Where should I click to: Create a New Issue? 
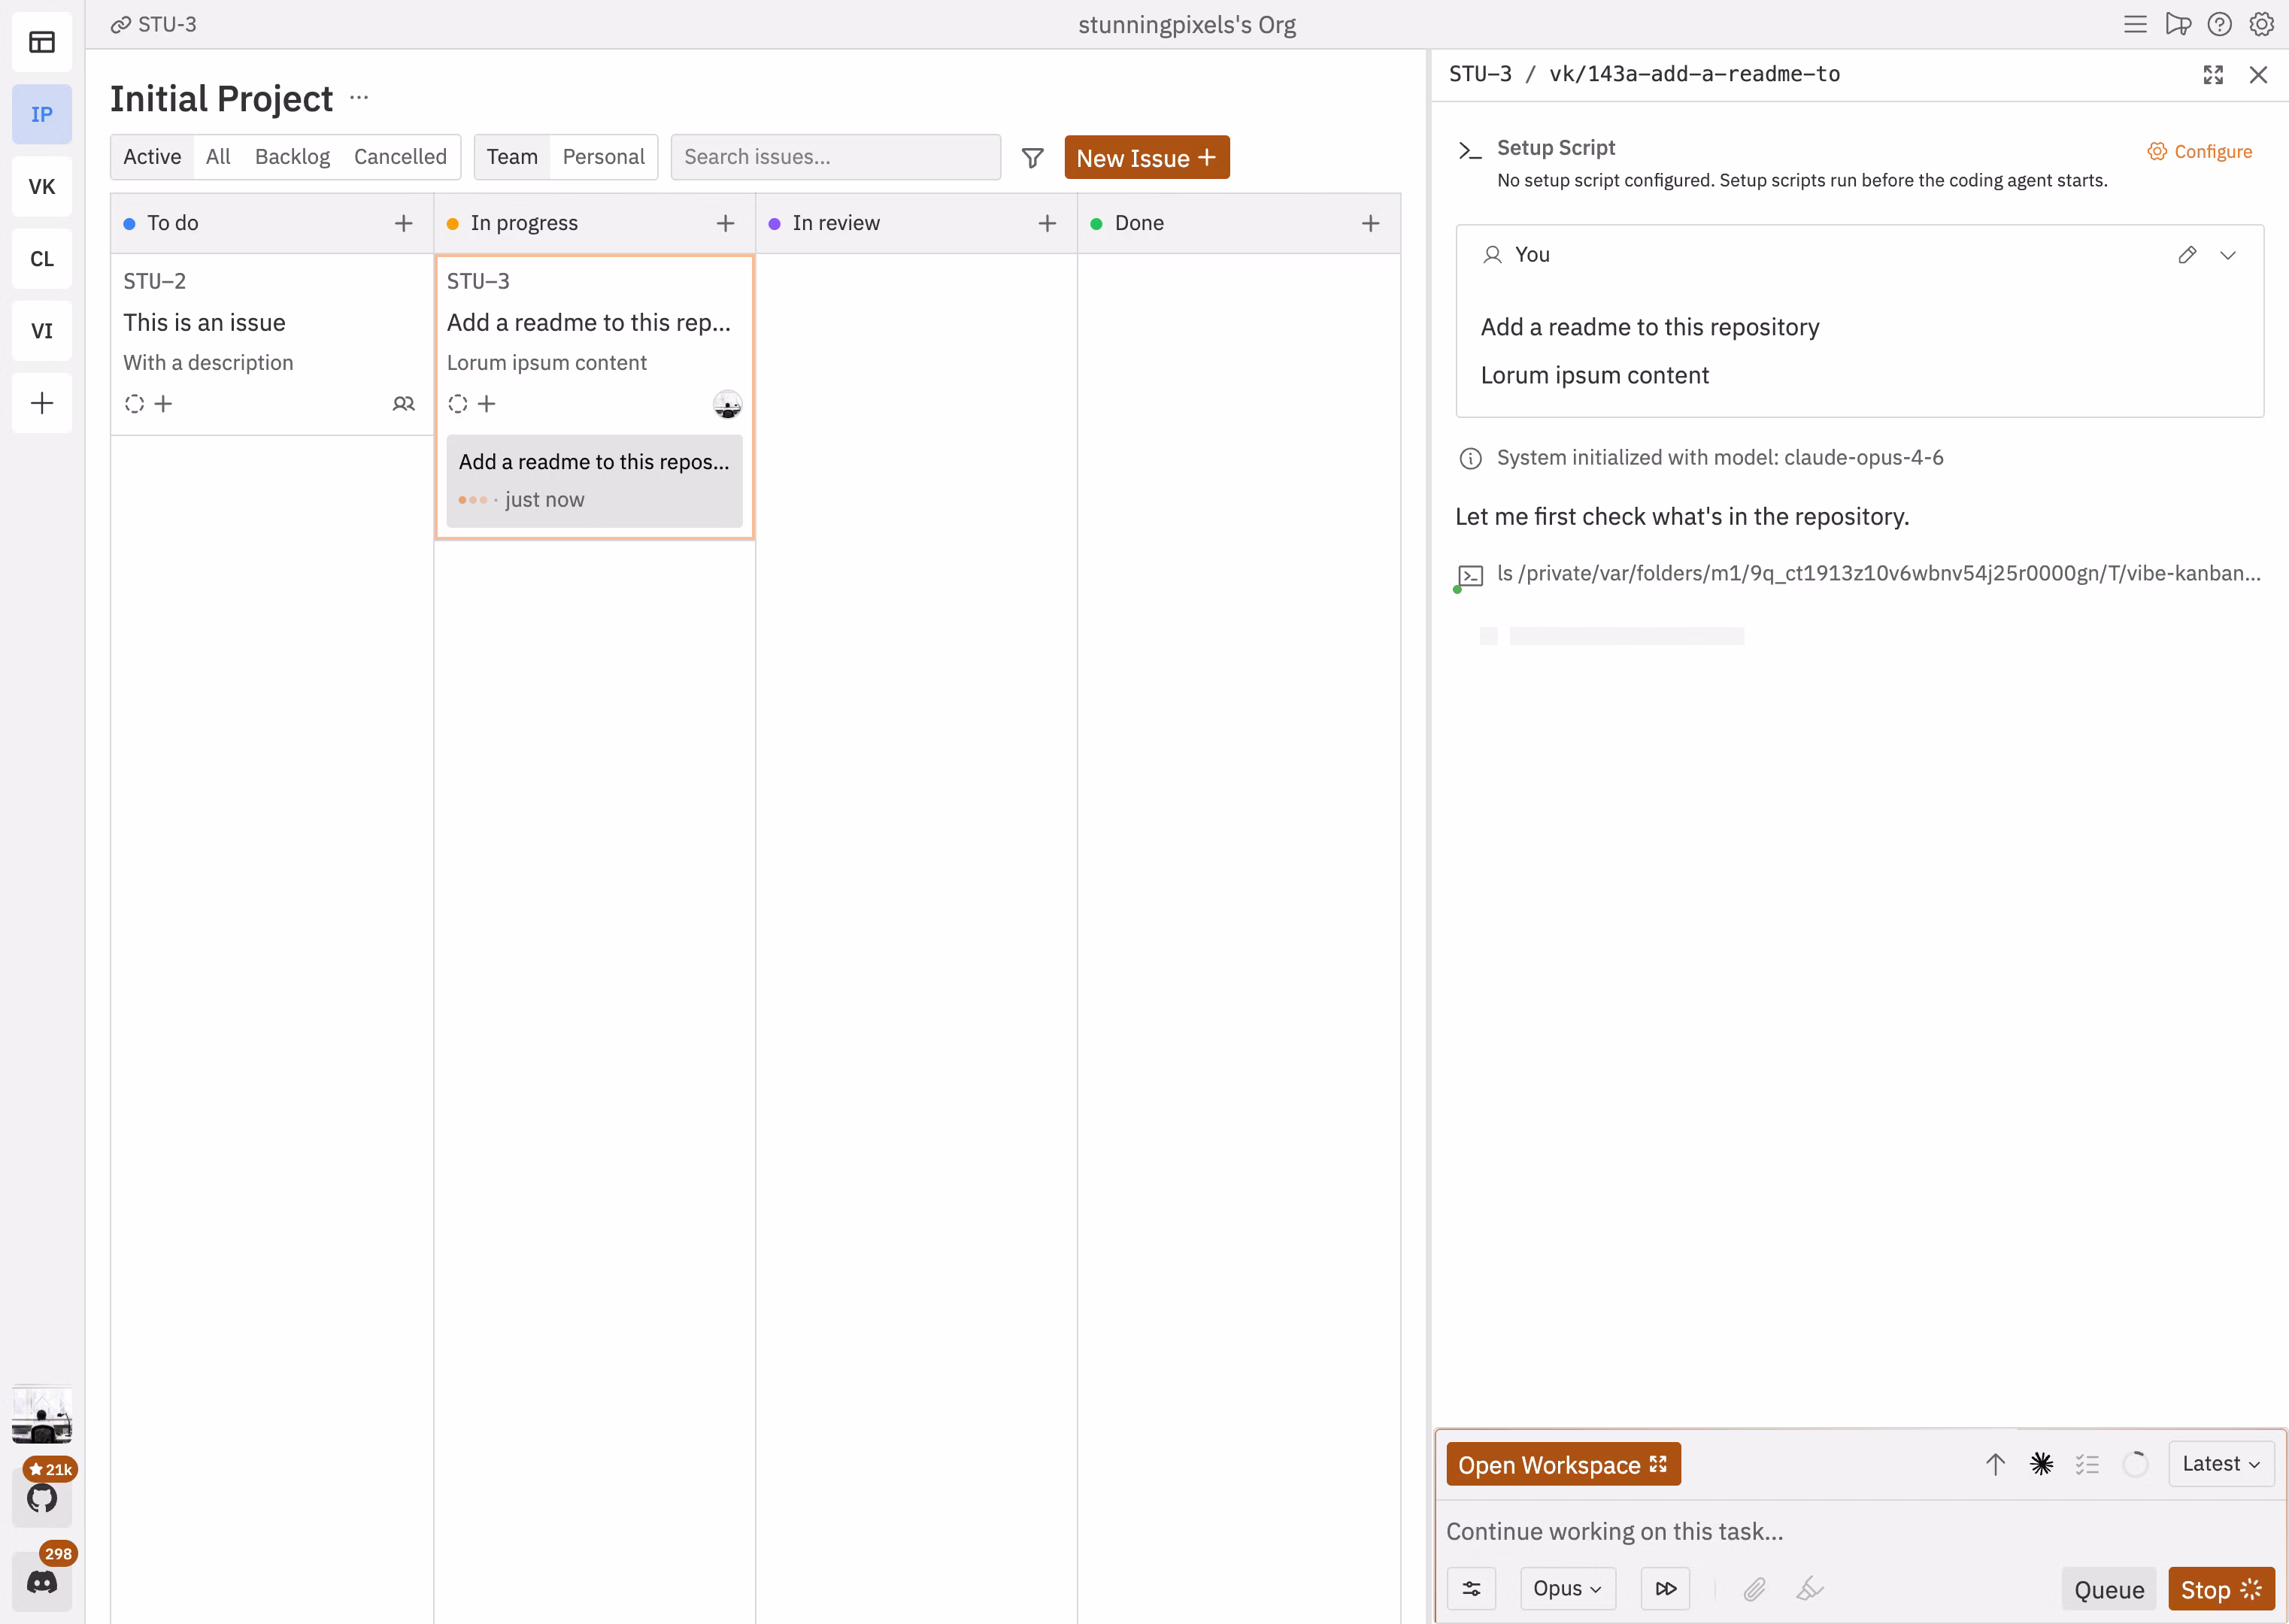tap(1147, 157)
